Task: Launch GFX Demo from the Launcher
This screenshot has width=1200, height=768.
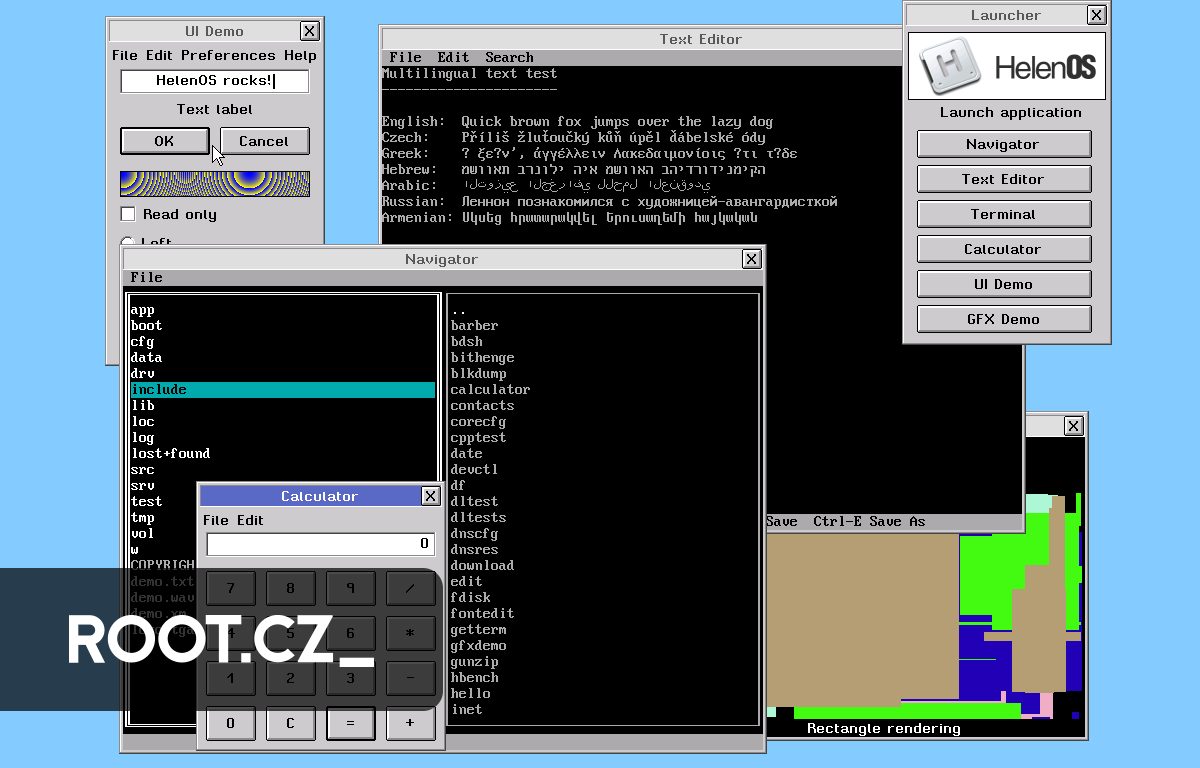Action: tap(1004, 318)
